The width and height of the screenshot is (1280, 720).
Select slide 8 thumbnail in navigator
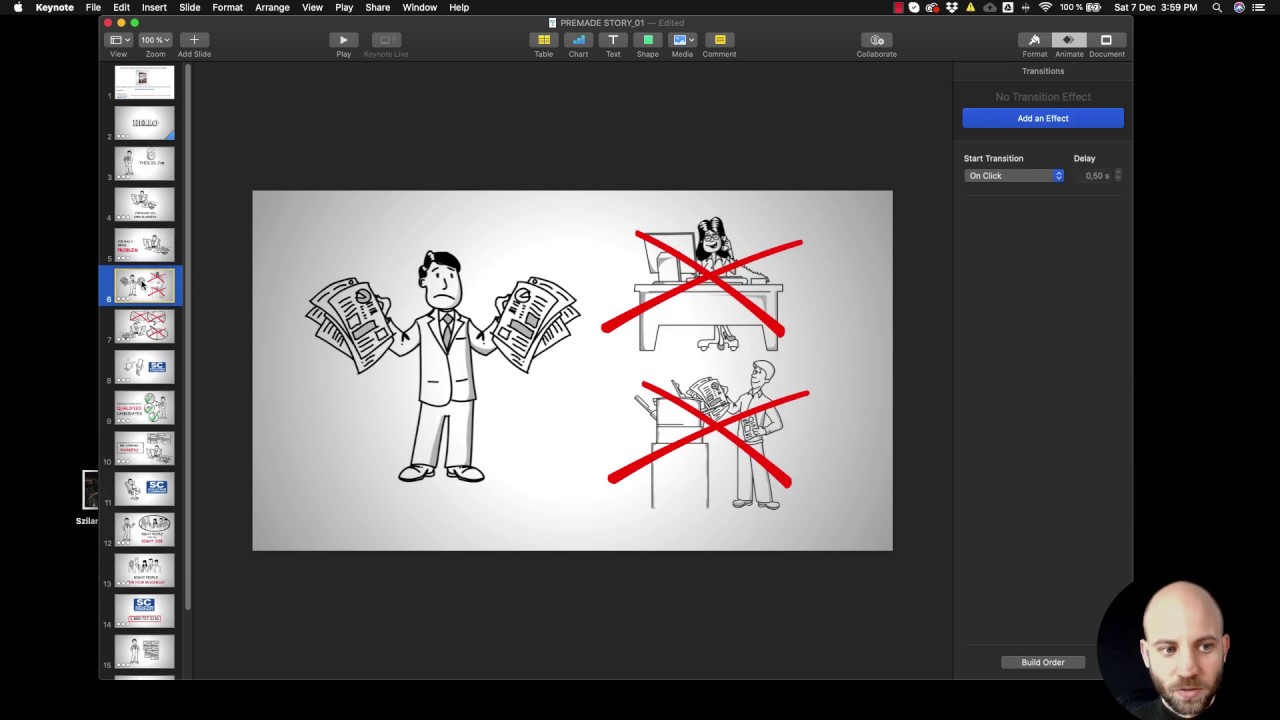point(144,367)
